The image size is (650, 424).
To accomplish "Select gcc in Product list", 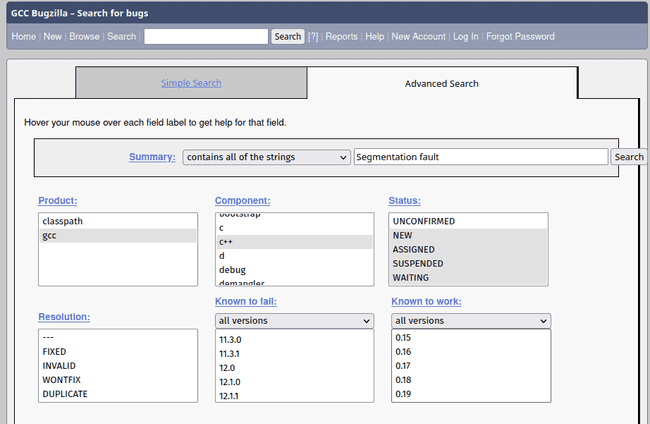I will (x=118, y=235).
